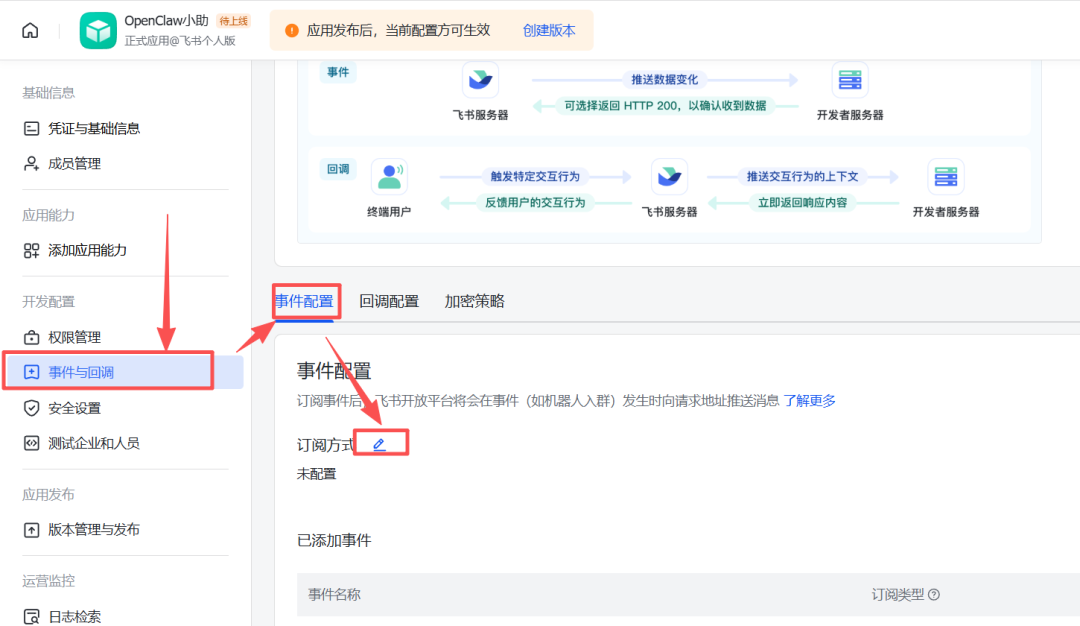Open 安全设置 page
1080x626 pixels.
tap(74, 408)
